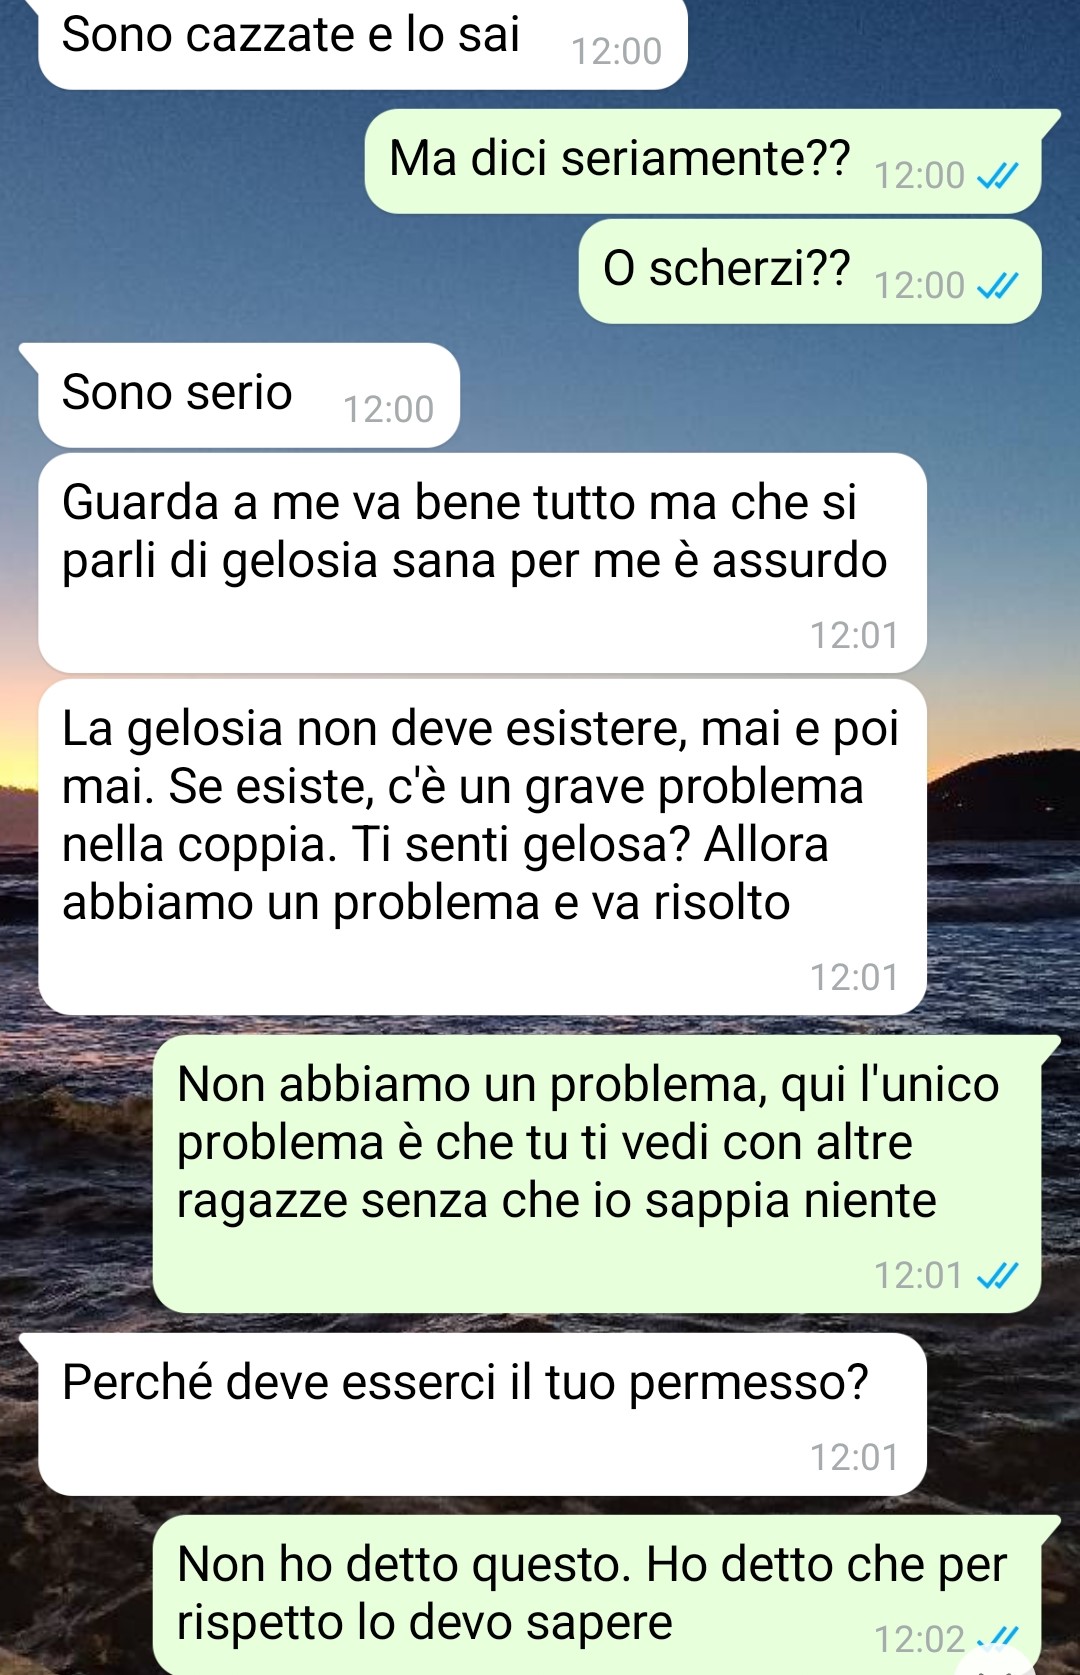Select message 'Non abbiamo un problema, qui l'unico'
The image size is (1080, 1675).
pyautogui.click(x=597, y=1174)
